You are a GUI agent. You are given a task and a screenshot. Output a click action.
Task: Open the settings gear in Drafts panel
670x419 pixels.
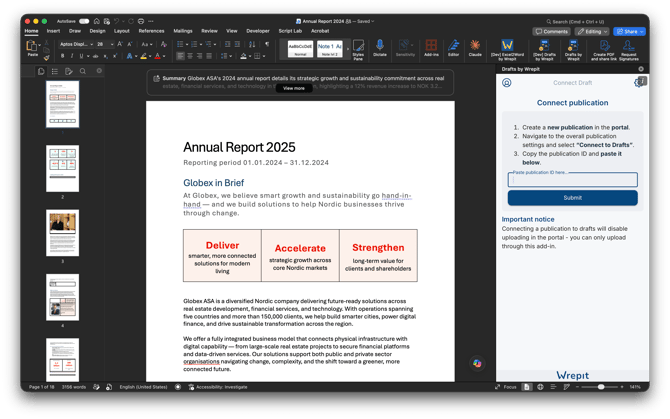click(x=640, y=82)
